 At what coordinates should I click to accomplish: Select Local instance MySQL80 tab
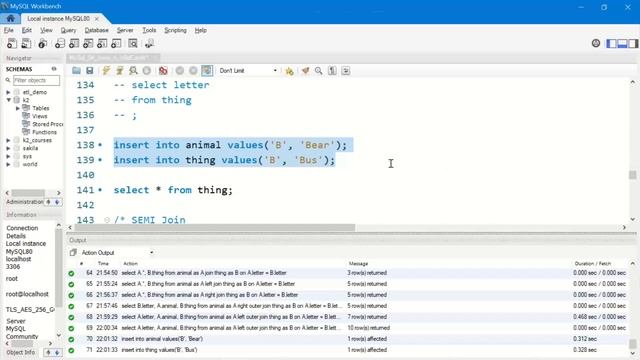[58, 19]
